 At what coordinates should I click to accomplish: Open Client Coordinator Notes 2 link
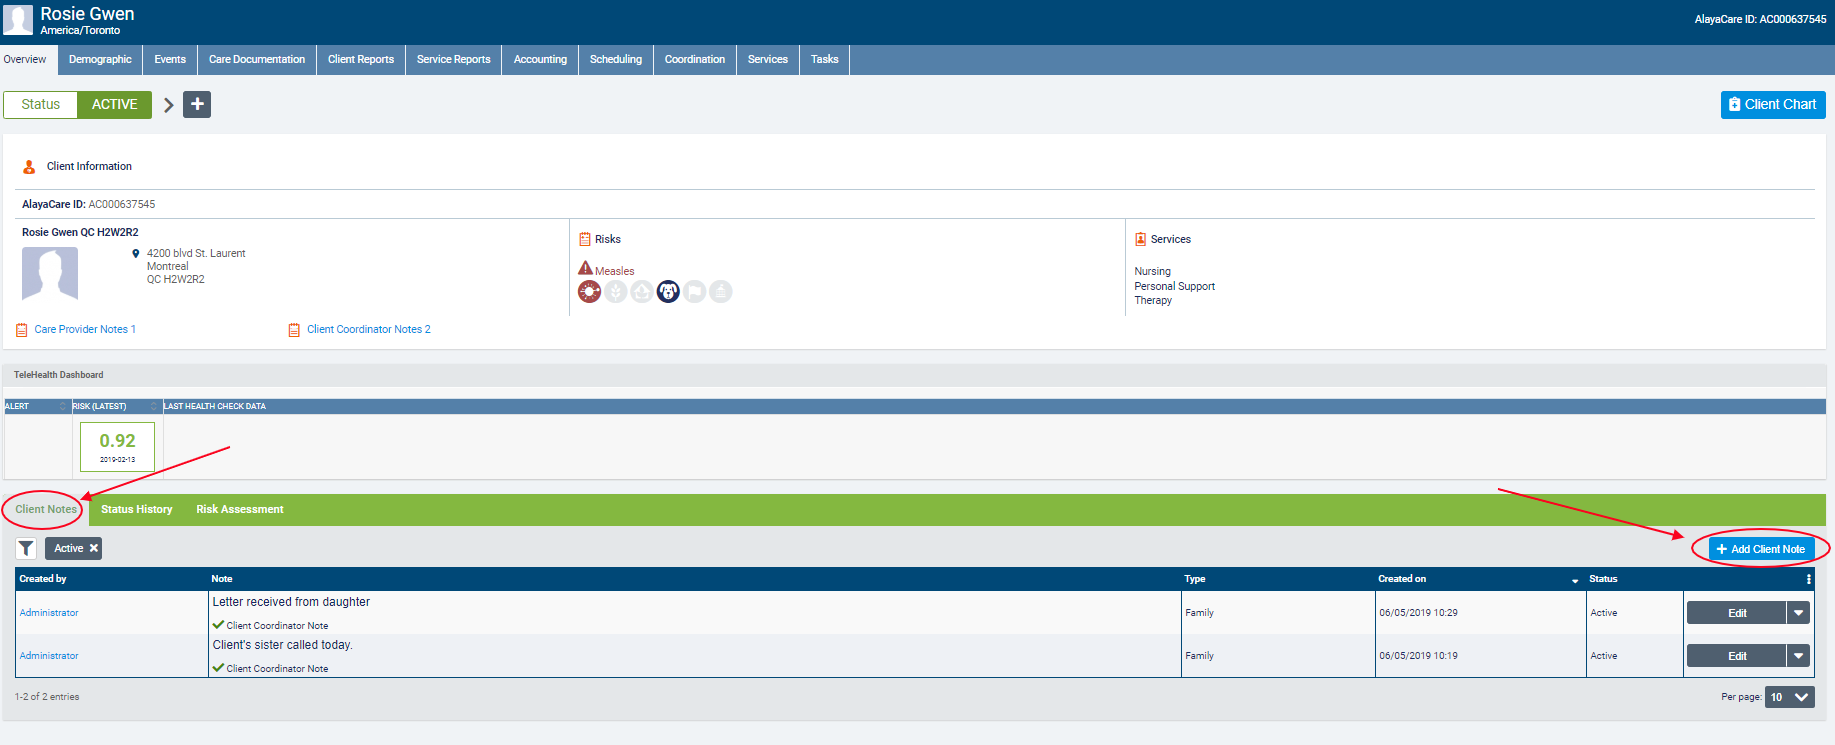(369, 330)
